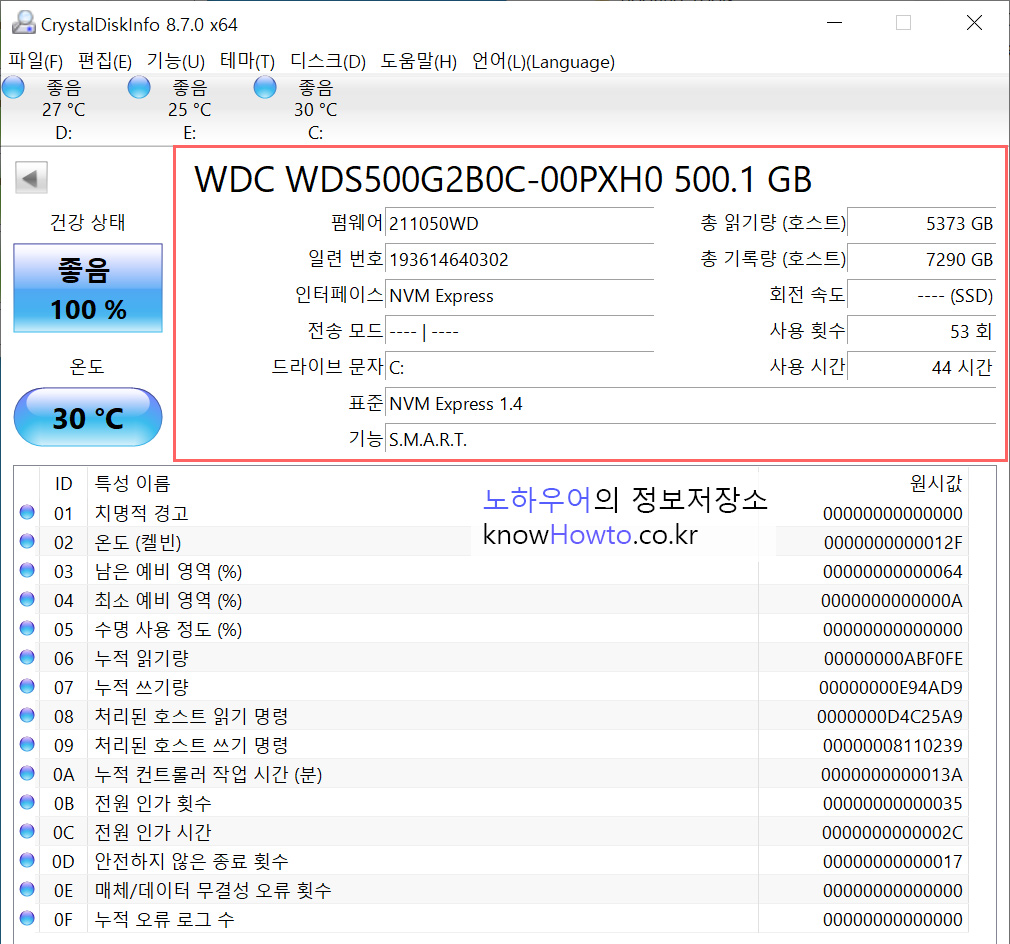Image resolution: width=1010 pixels, height=944 pixels.
Task: Select raw value 000000000013A
Action: point(891,775)
